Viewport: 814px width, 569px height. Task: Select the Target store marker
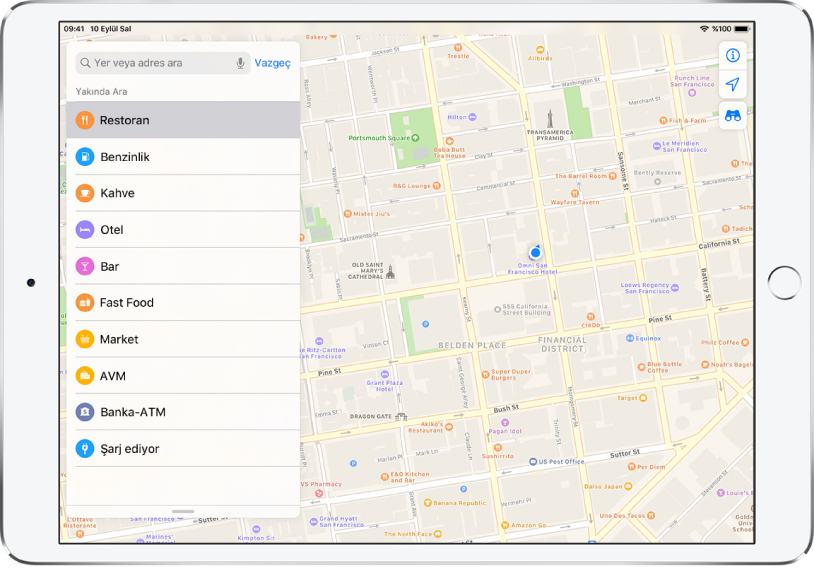[x=643, y=398]
